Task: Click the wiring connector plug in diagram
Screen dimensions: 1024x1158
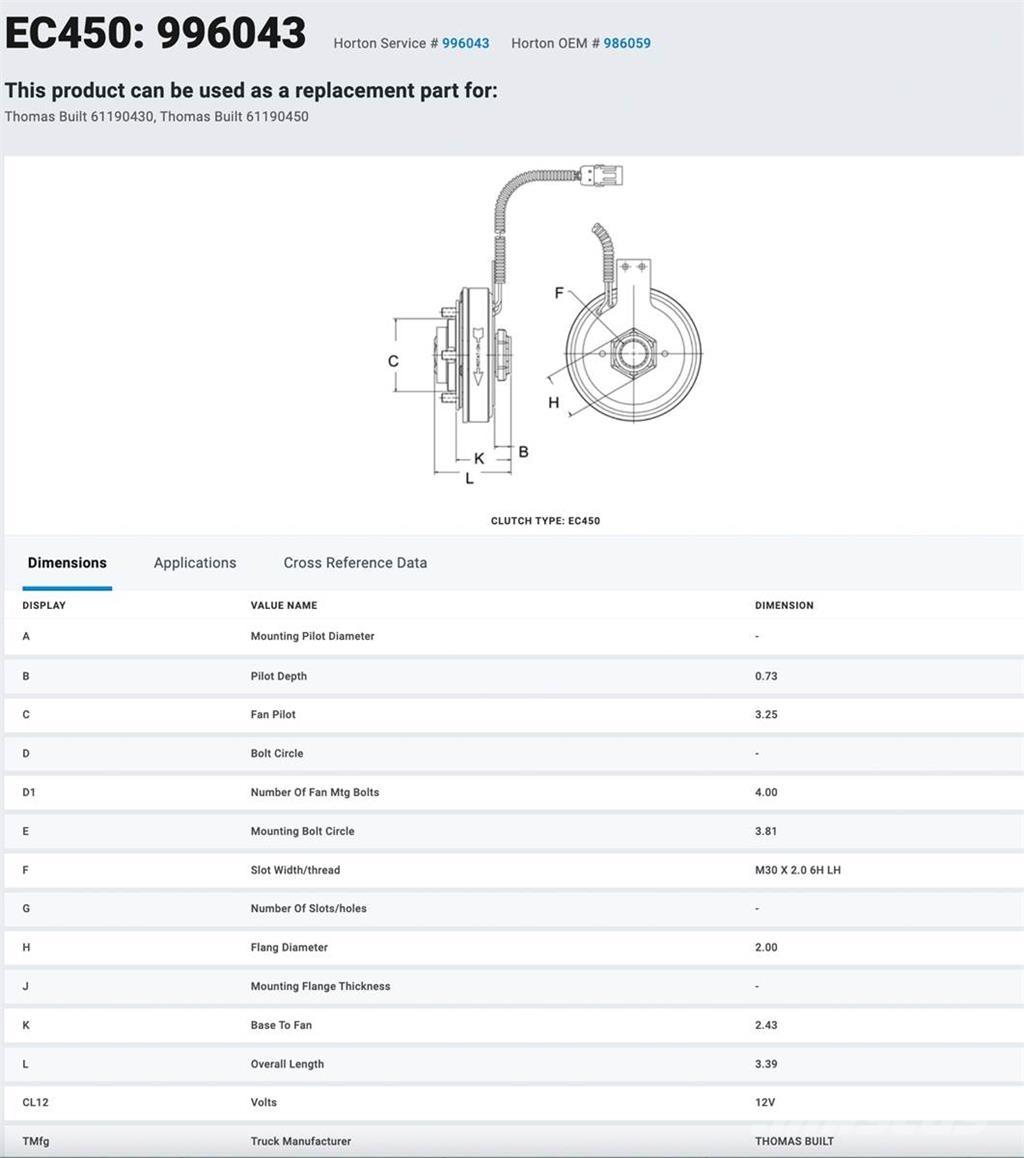Action: coord(602,175)
